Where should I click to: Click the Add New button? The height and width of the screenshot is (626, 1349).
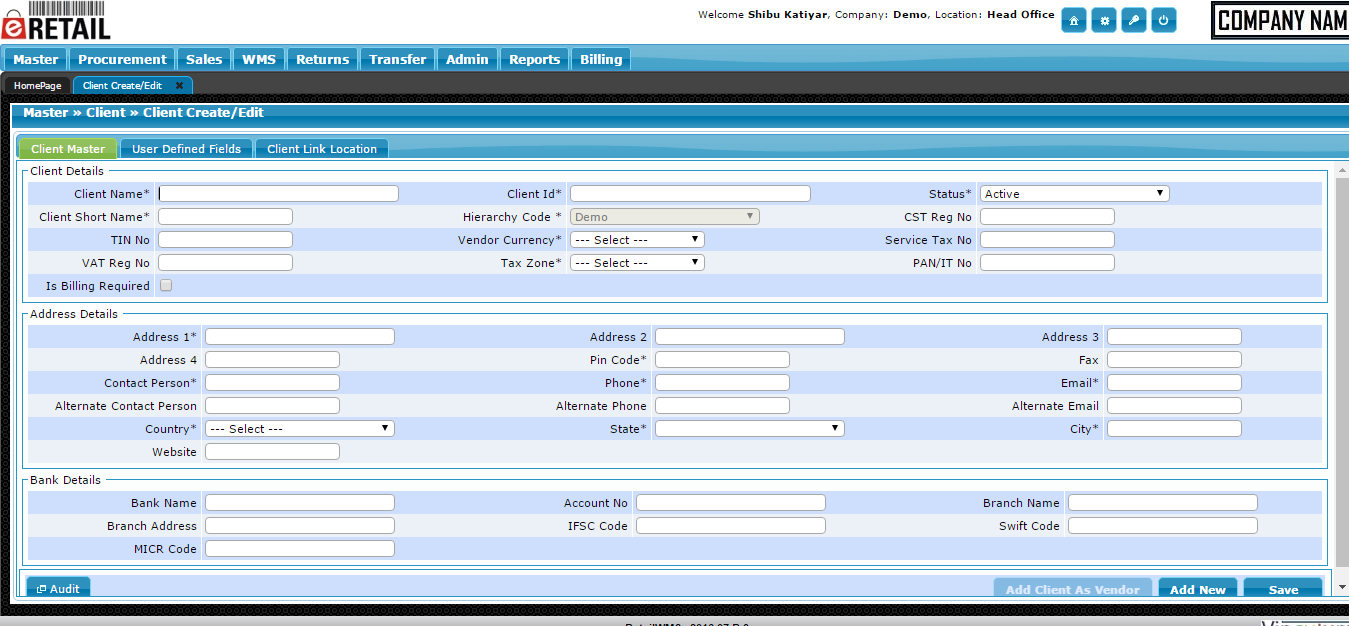click(1198, 589)
